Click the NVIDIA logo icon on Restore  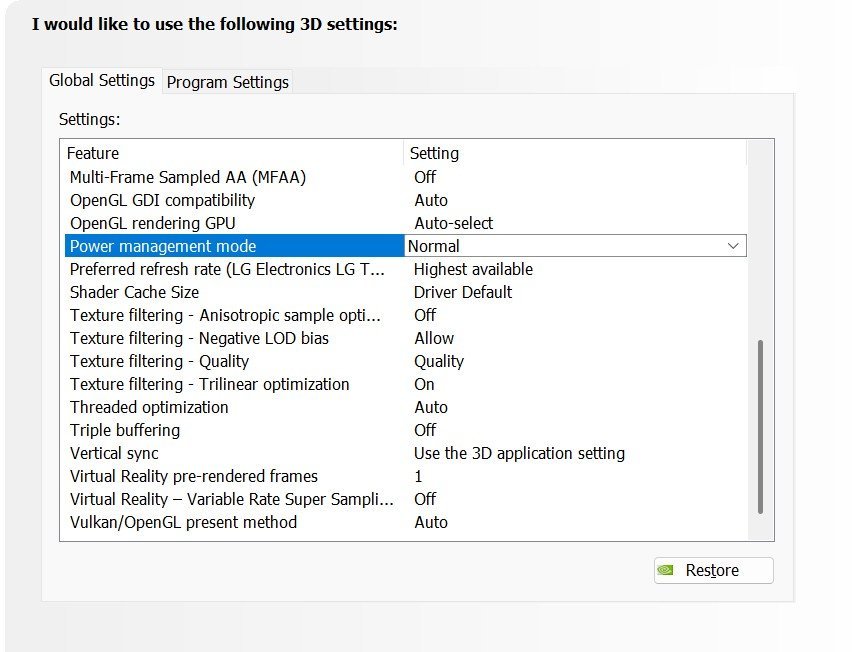click(665, 570)
